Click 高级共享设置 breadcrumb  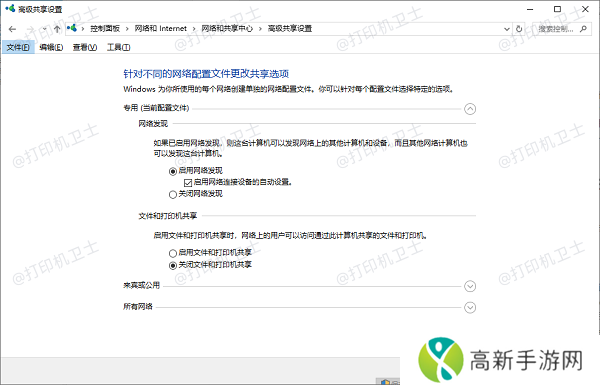pyautogui.click(x=290, y=29)
